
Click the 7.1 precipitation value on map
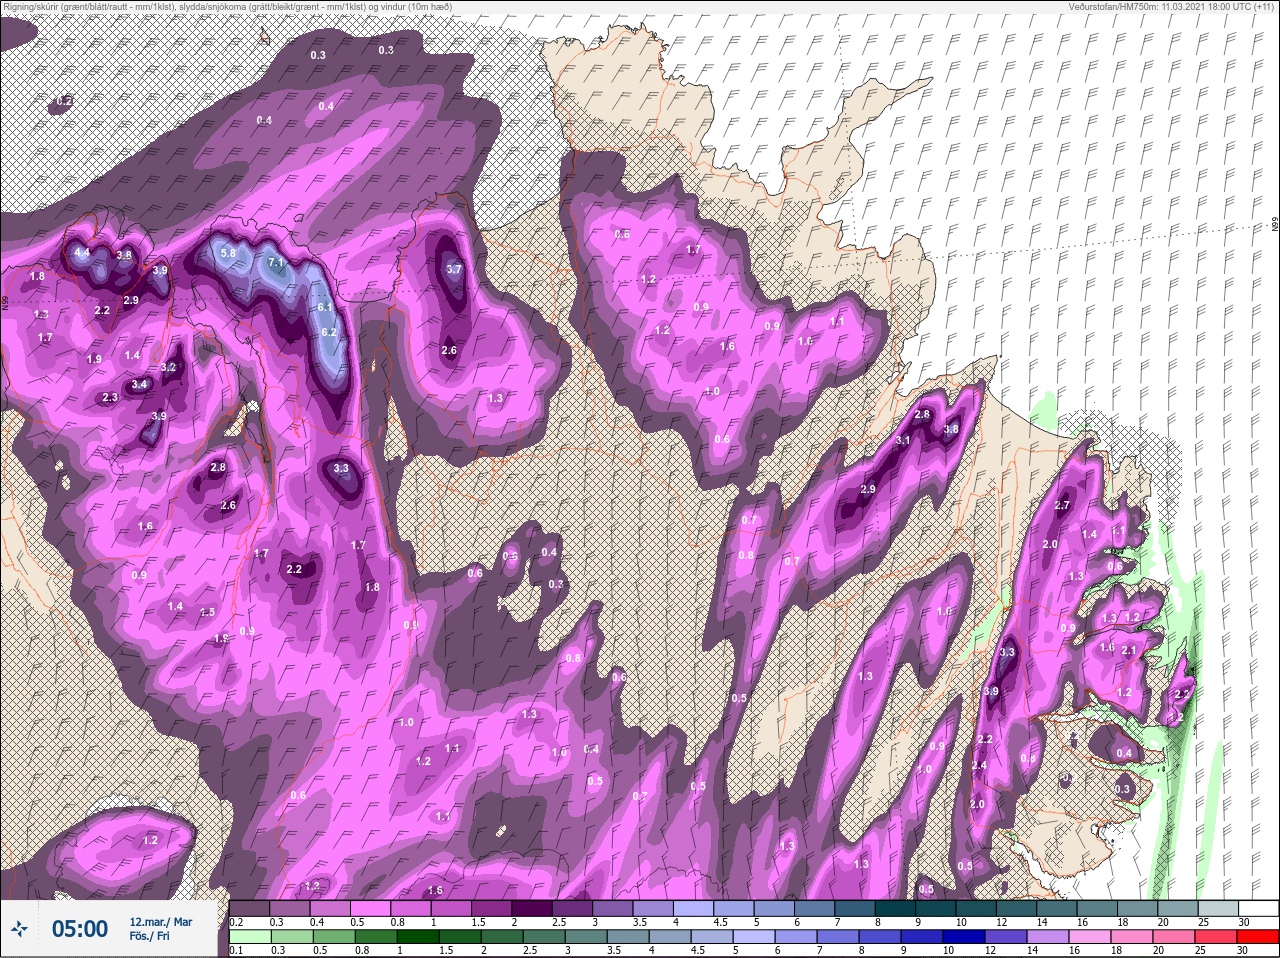coord(276,263)
